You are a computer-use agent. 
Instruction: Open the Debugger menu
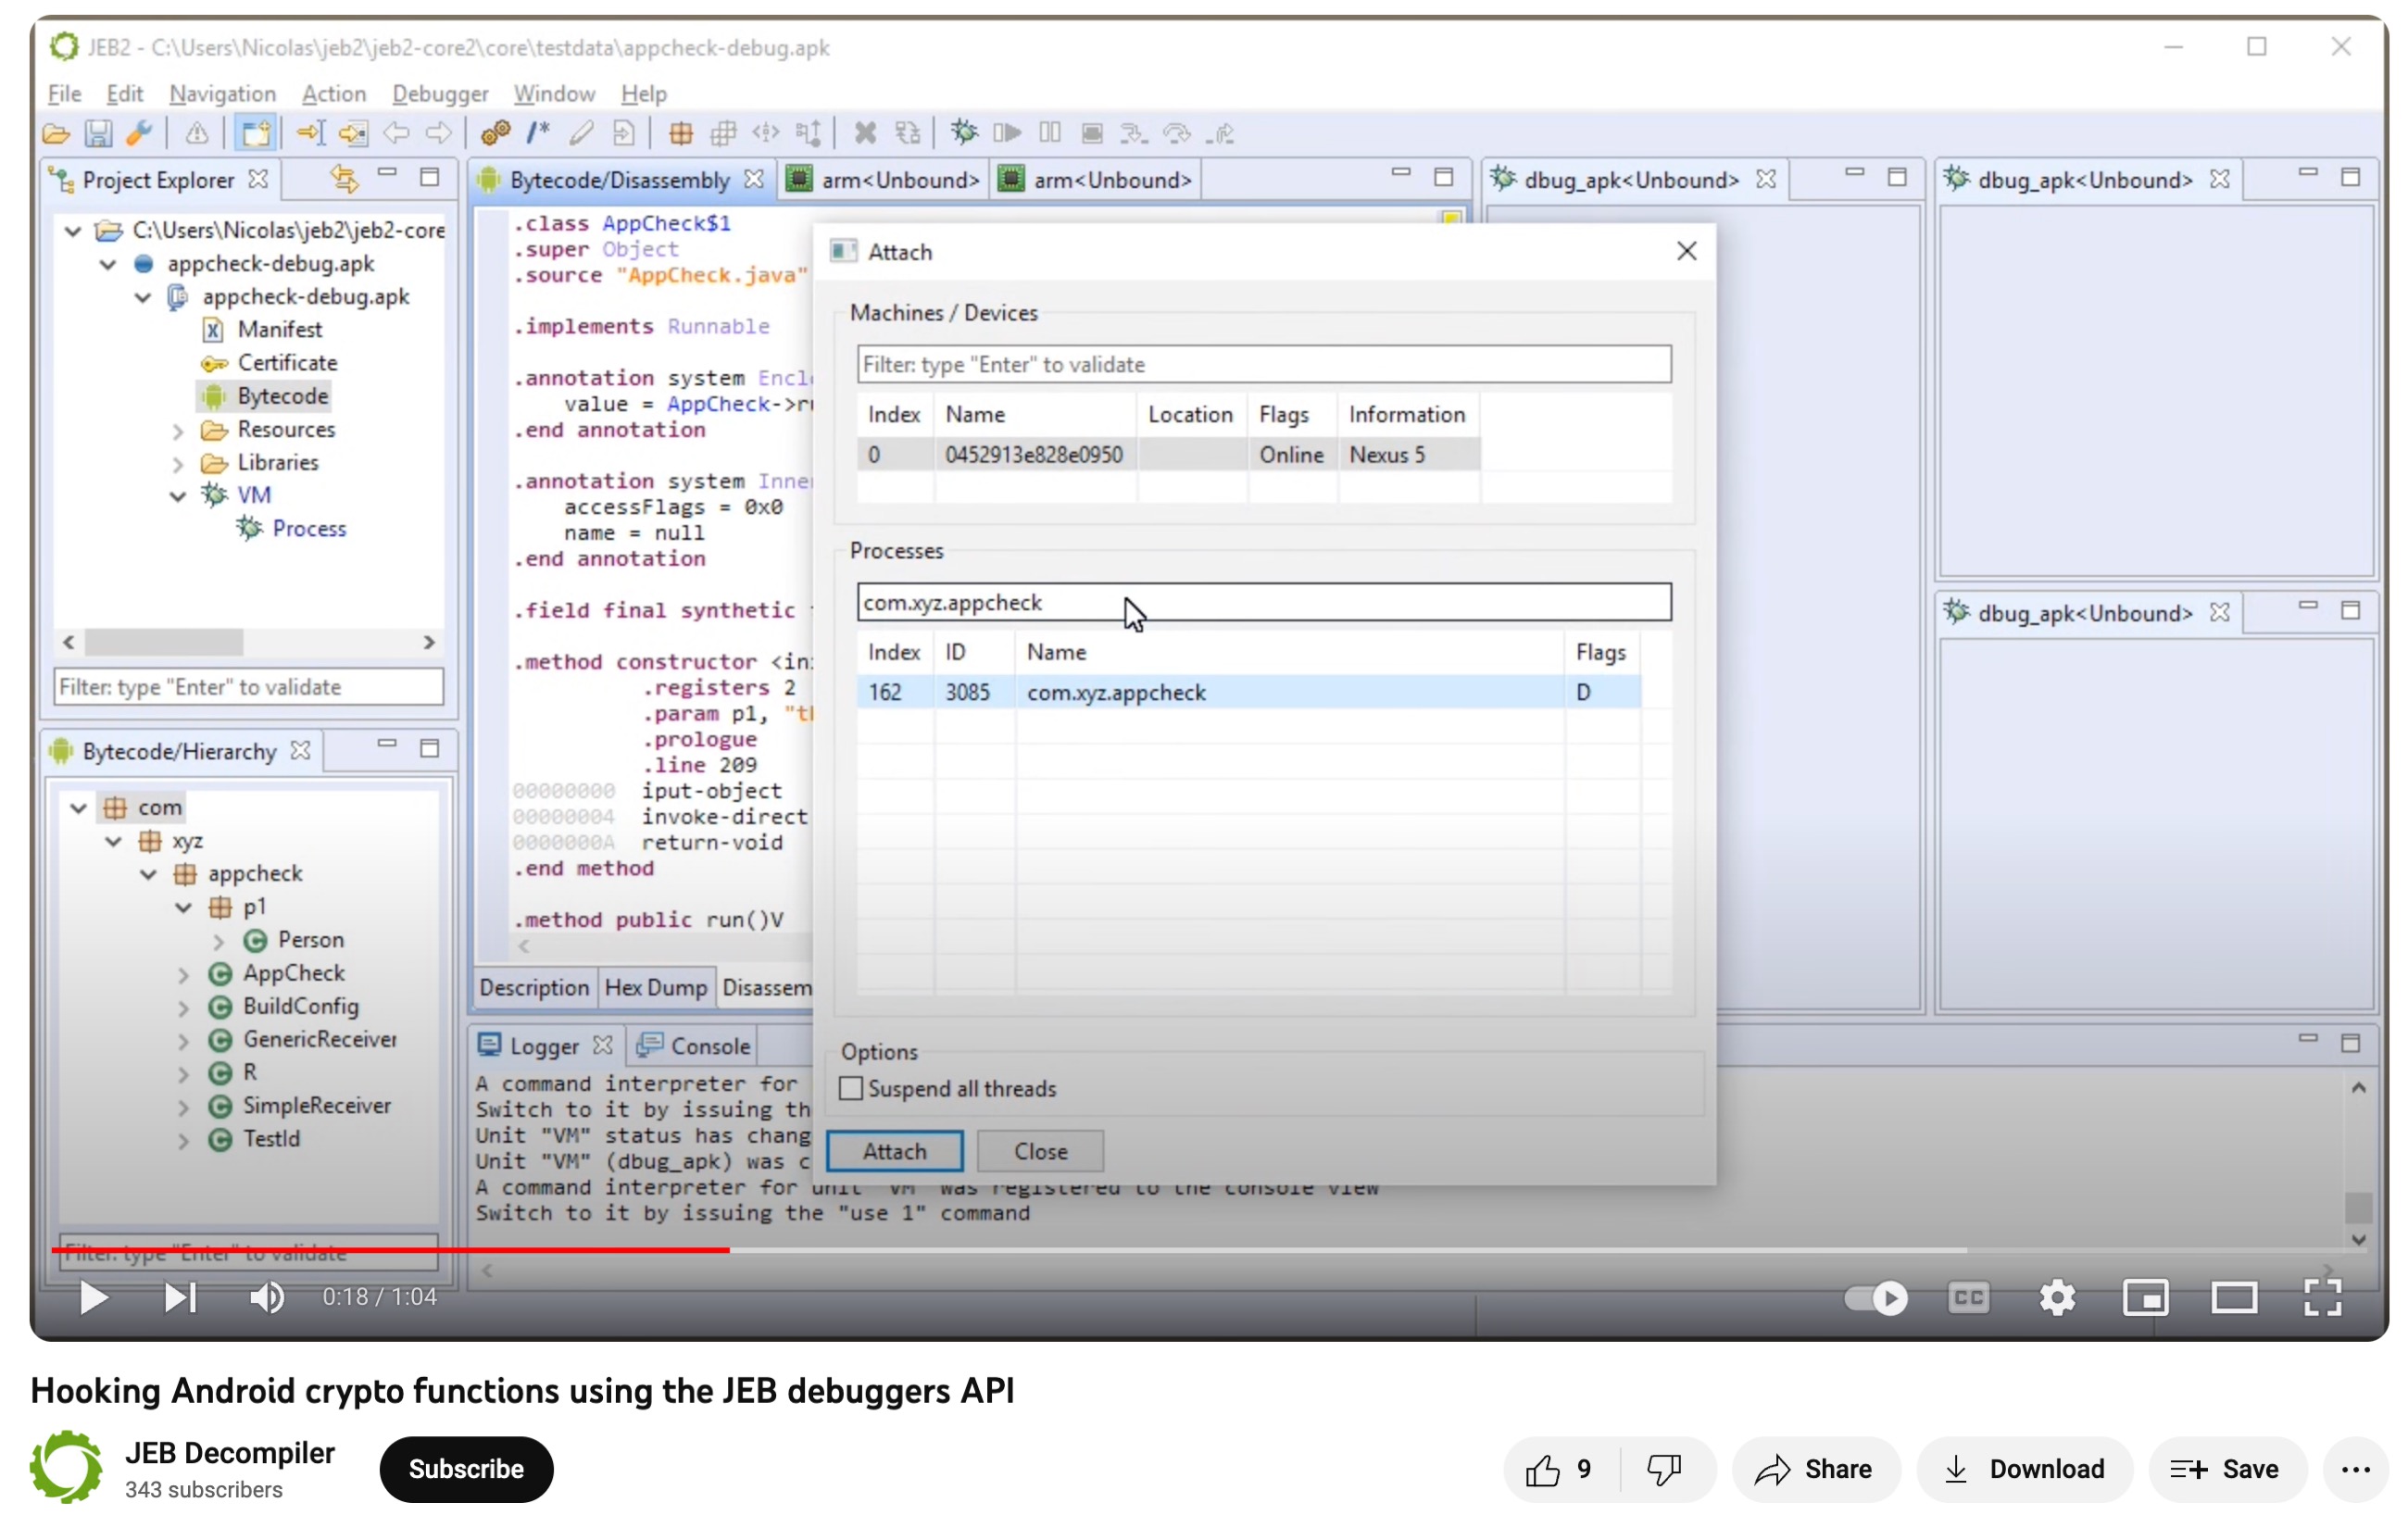440,93
